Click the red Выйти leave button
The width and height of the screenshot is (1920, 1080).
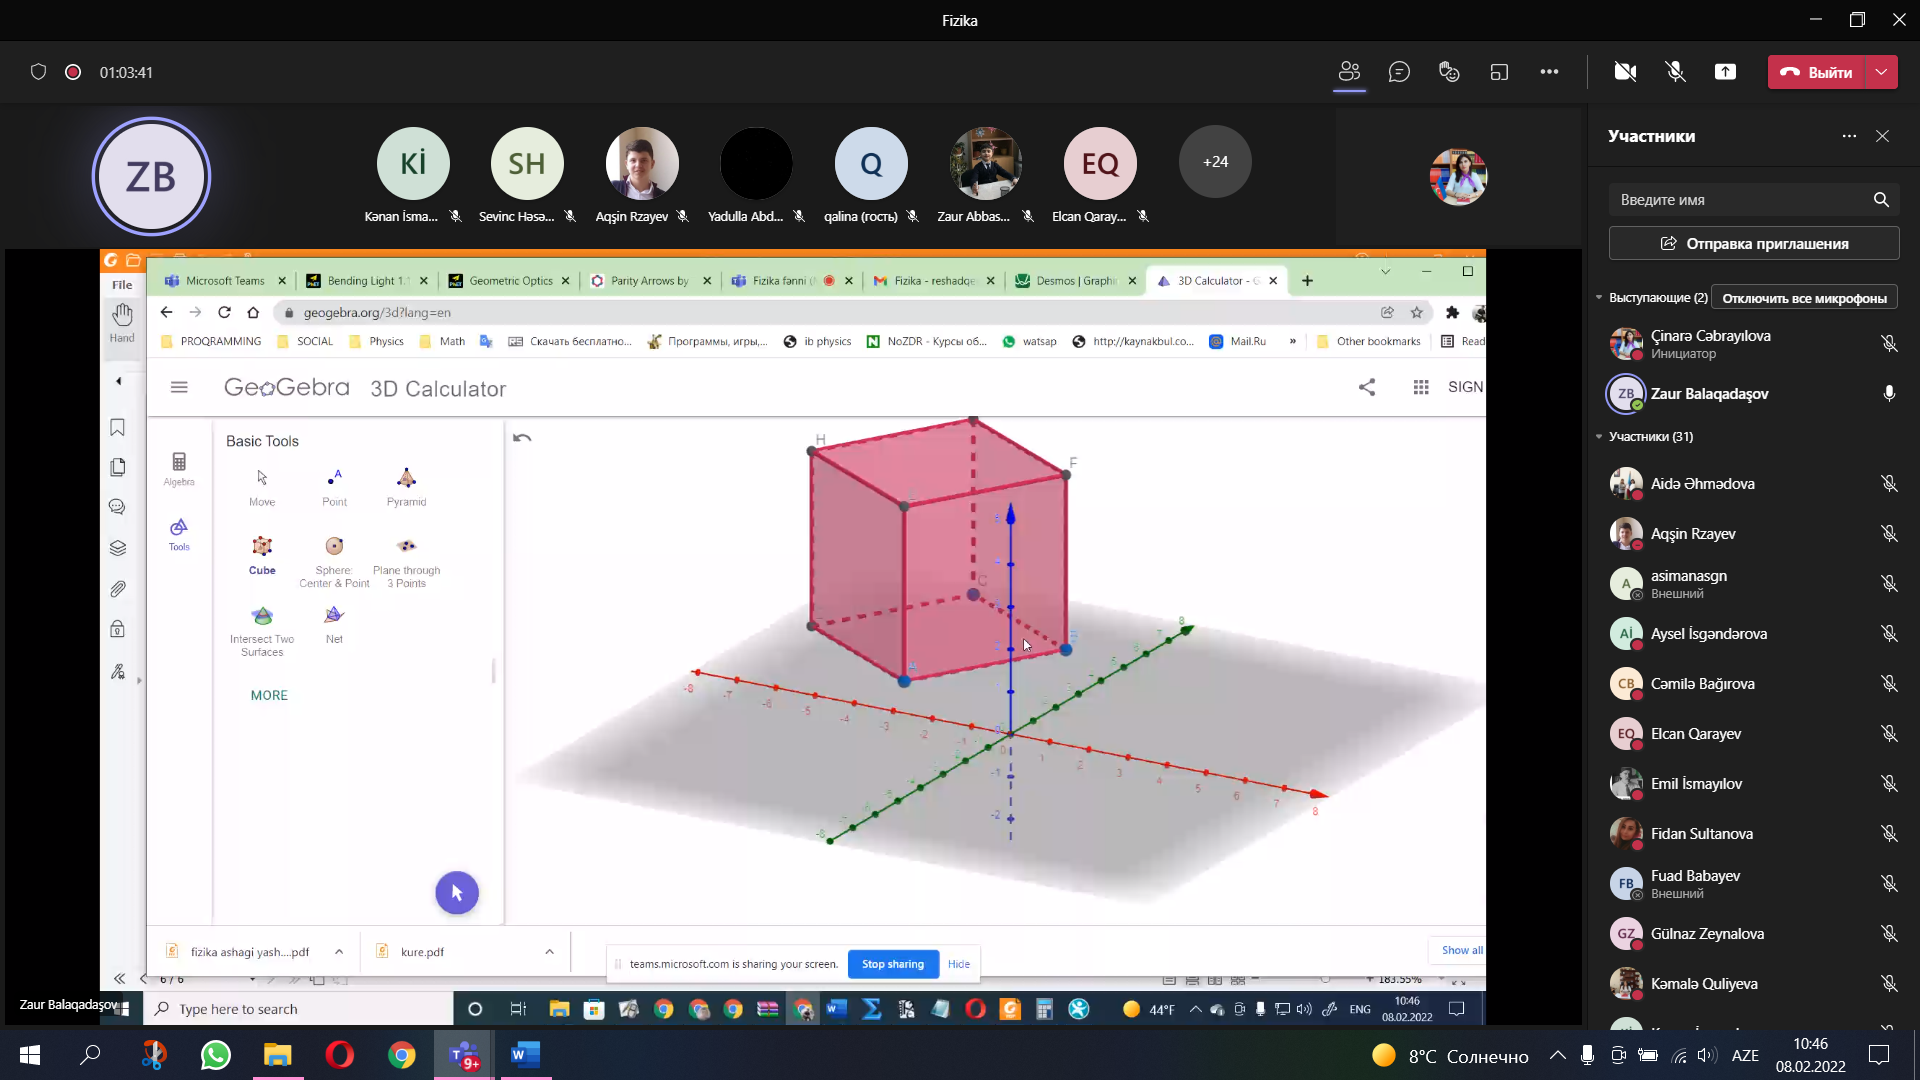pos(1817,72)
